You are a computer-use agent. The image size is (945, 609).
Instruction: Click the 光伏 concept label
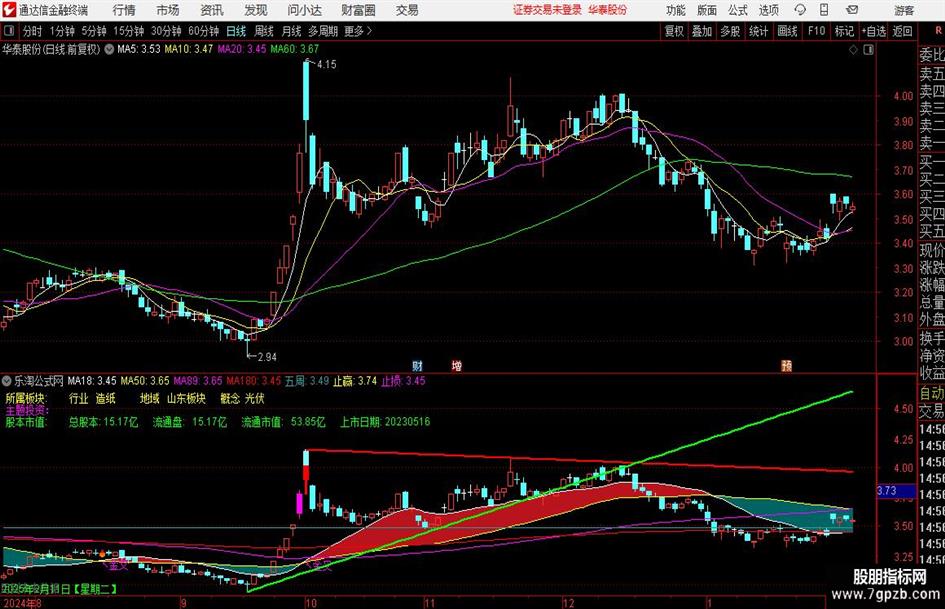click(x=254, y=399)
